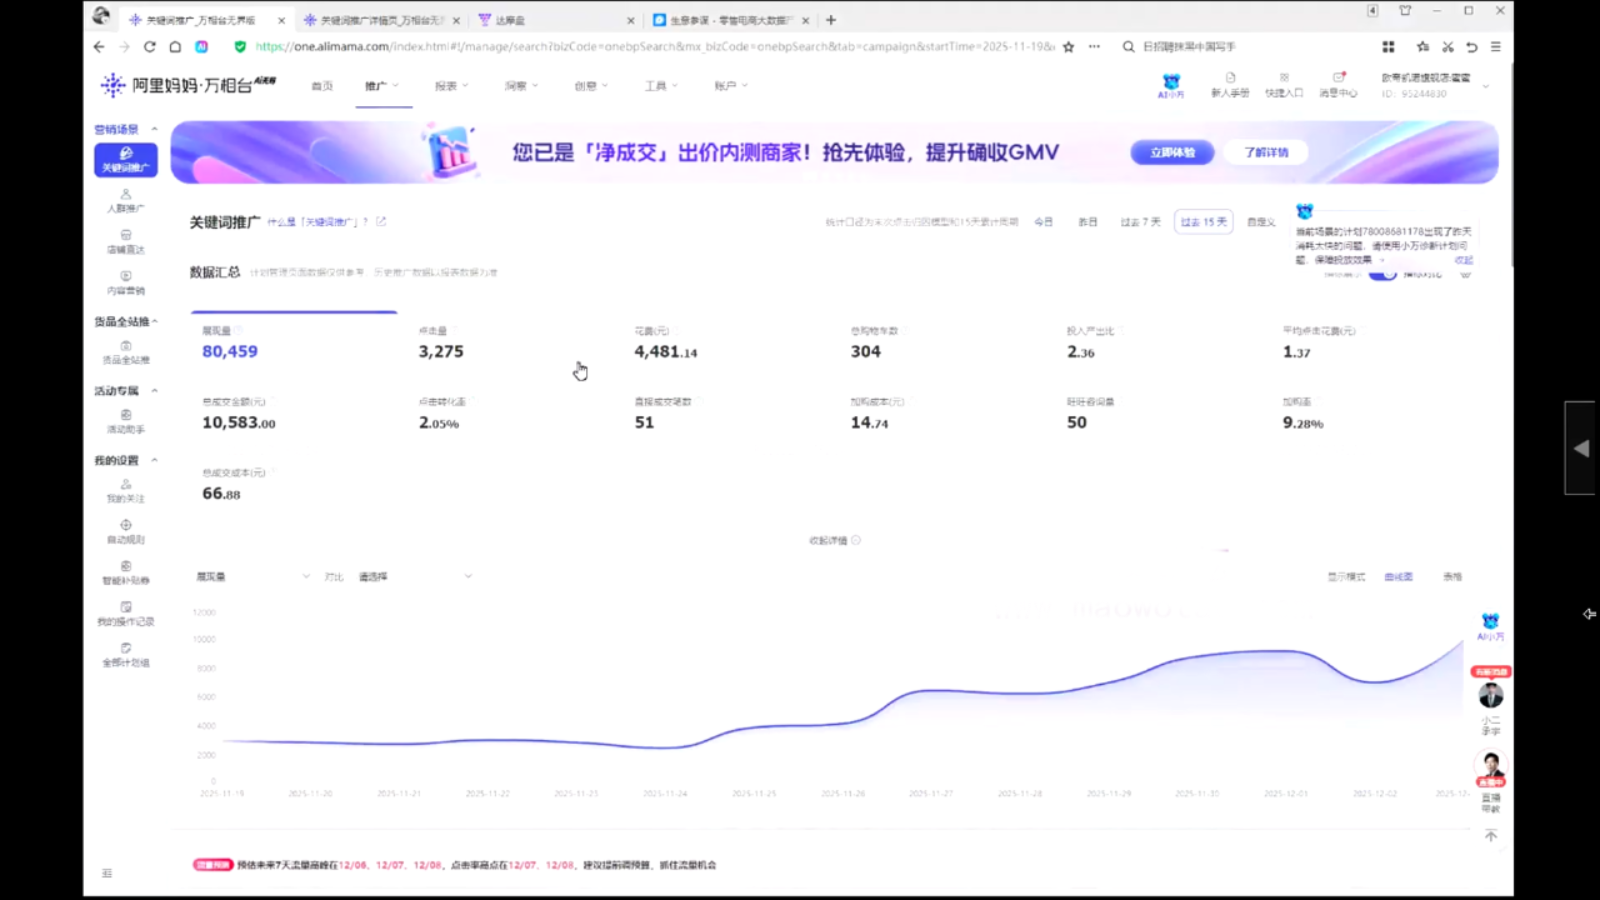Click the 了解详情 banner button
The image size is (1600, 900).
coord(1266,152)
